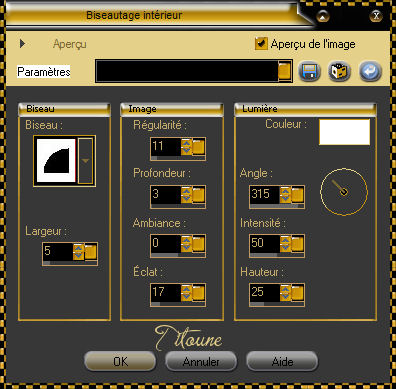Increase the Éclat value with up arrow

pyautogui.click(x=186, y=289)
